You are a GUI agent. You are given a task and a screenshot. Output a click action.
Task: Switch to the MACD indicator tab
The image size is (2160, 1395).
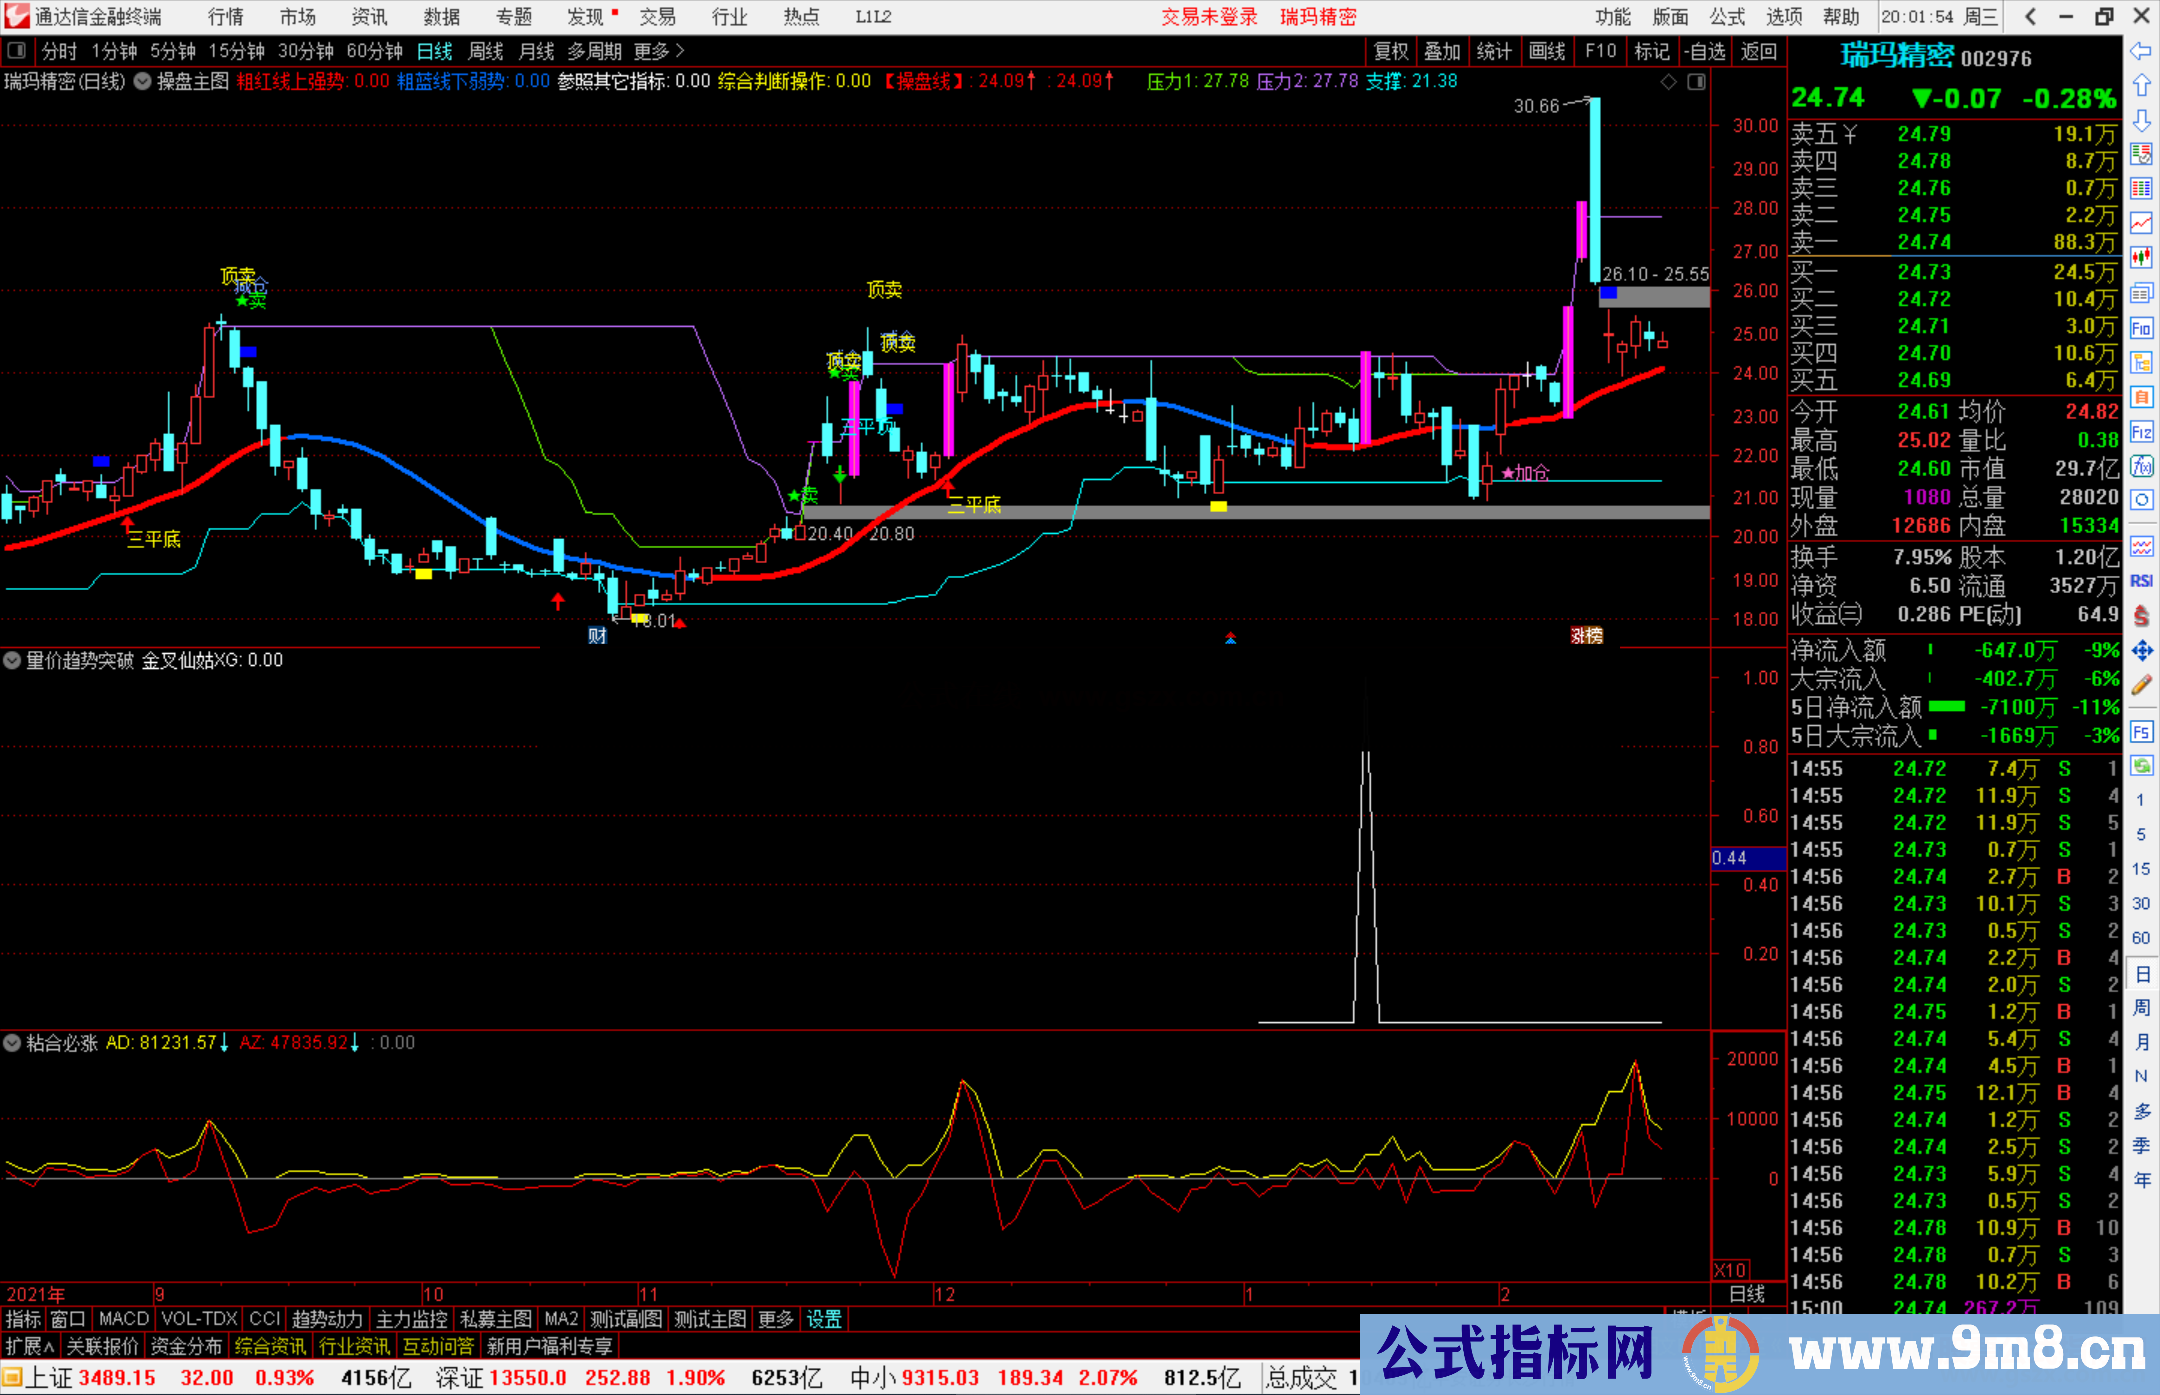click(x=123, y=1319)
